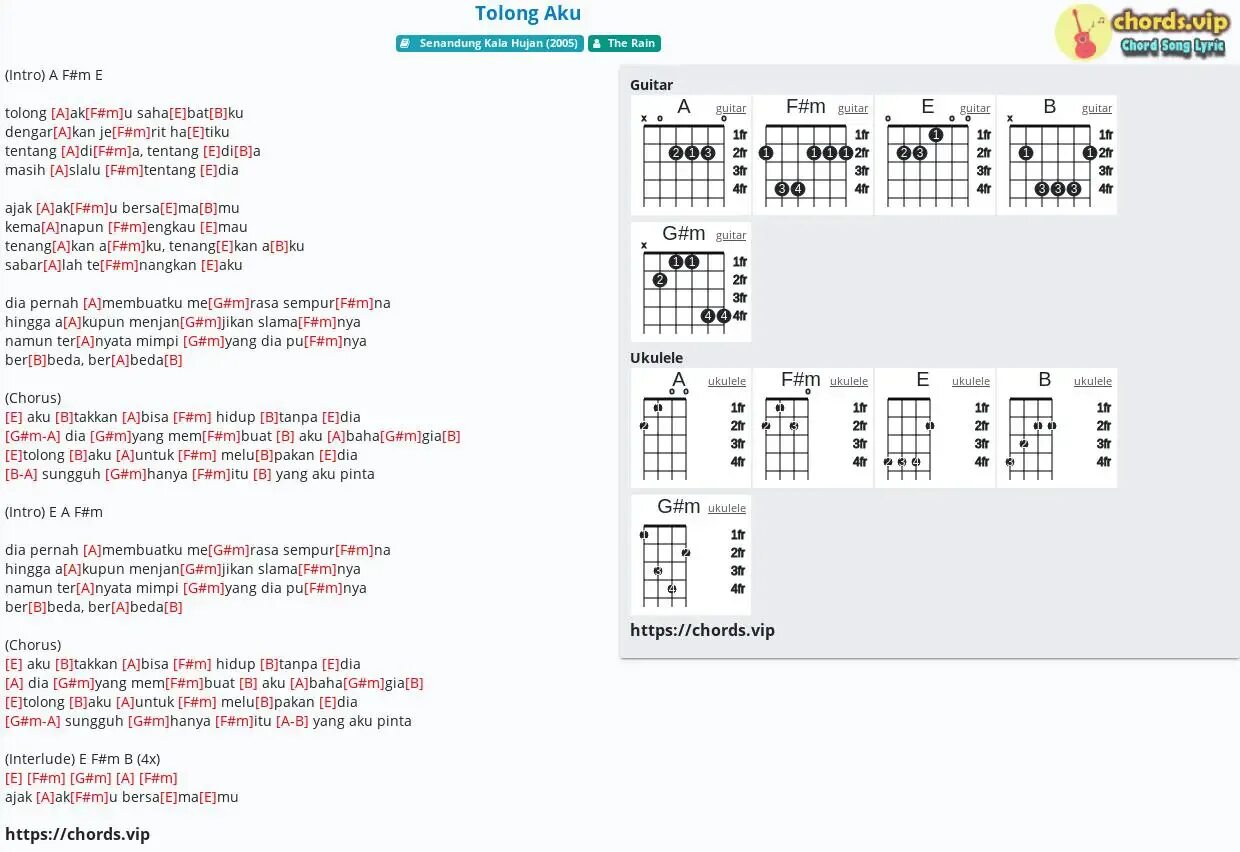Open ukulele link above F#m chord
This screenshot has width=1240, height=852.
pyautogui.click(x=849, y=381)
